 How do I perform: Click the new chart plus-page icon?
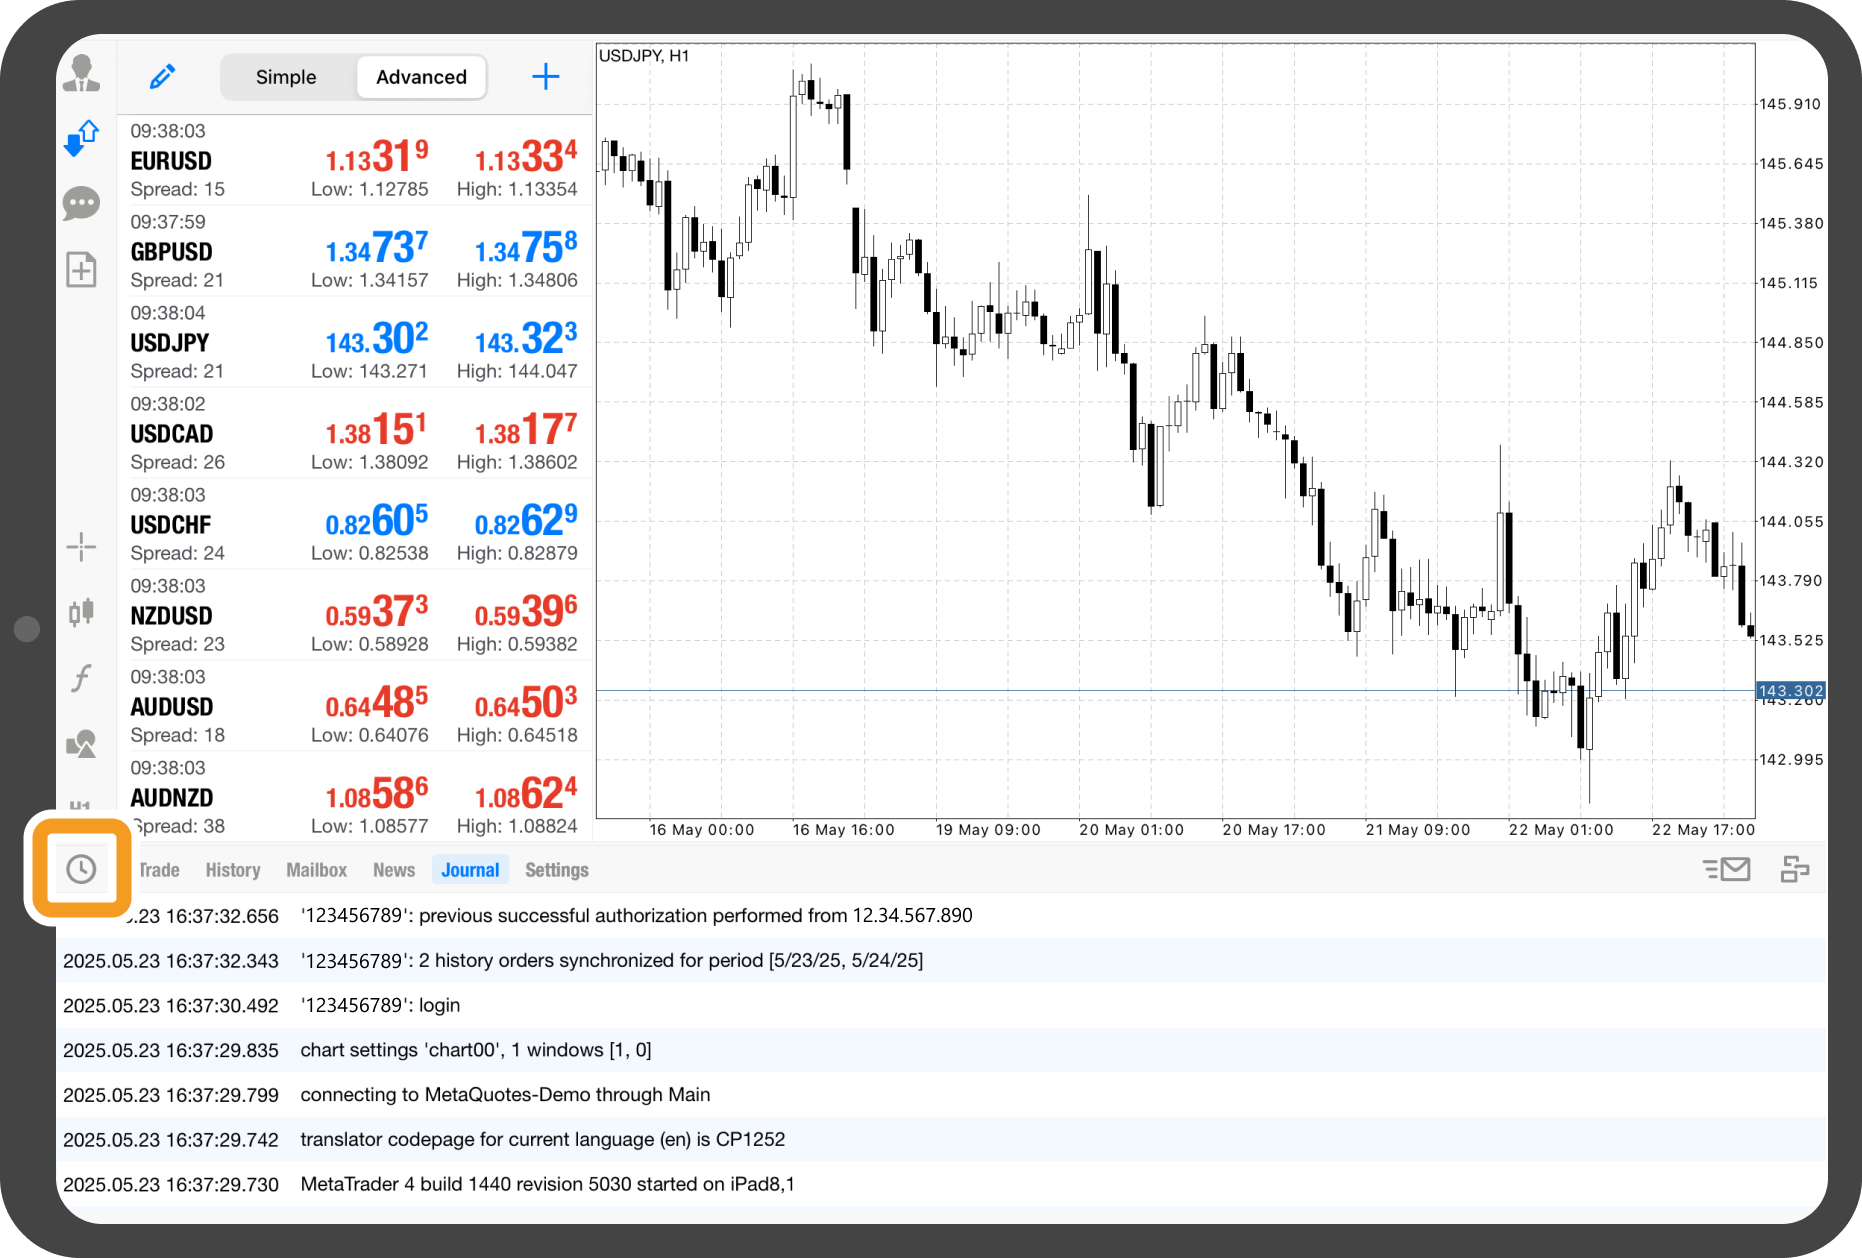click(81, 270)
